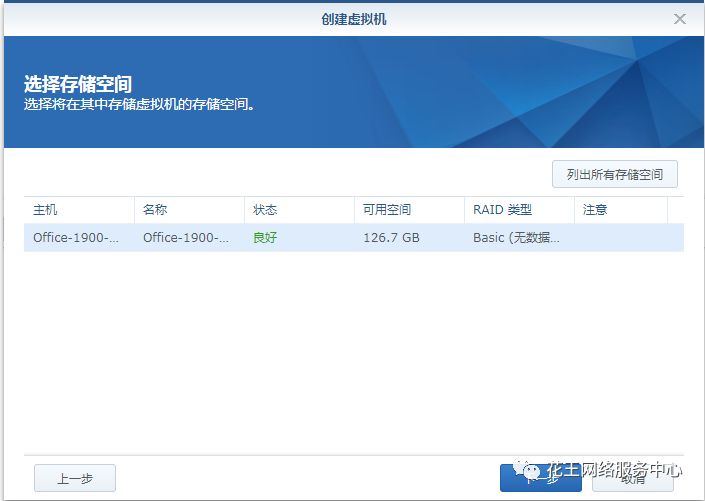Close the 创建虚拟机 dialog with X
Viewport: 705px width, 501px height.
click(x=680, y=19)
